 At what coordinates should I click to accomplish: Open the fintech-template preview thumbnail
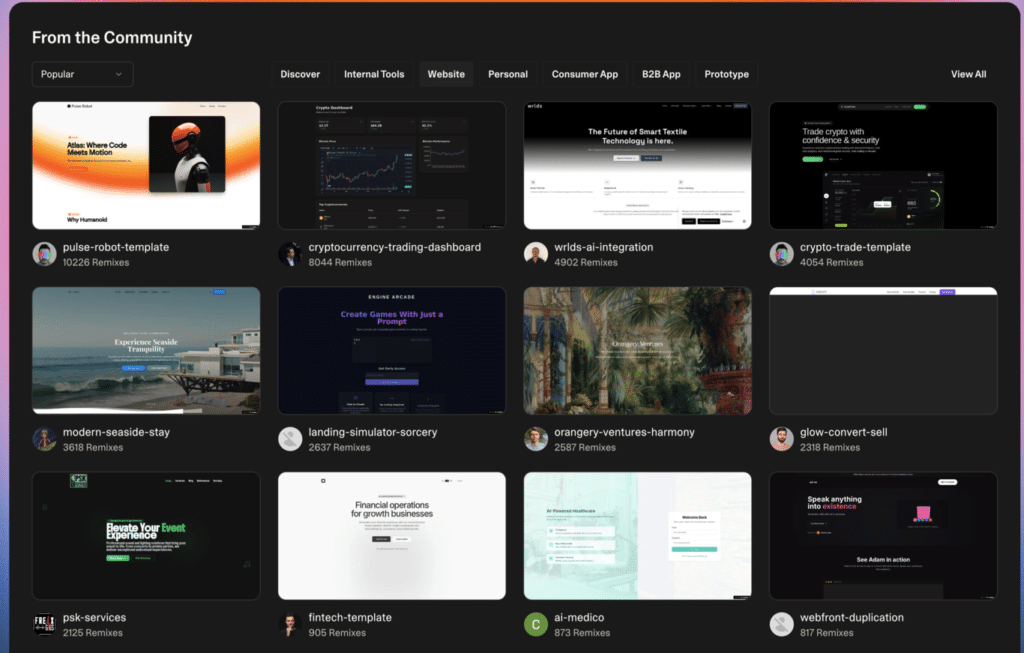click(392, 536)
